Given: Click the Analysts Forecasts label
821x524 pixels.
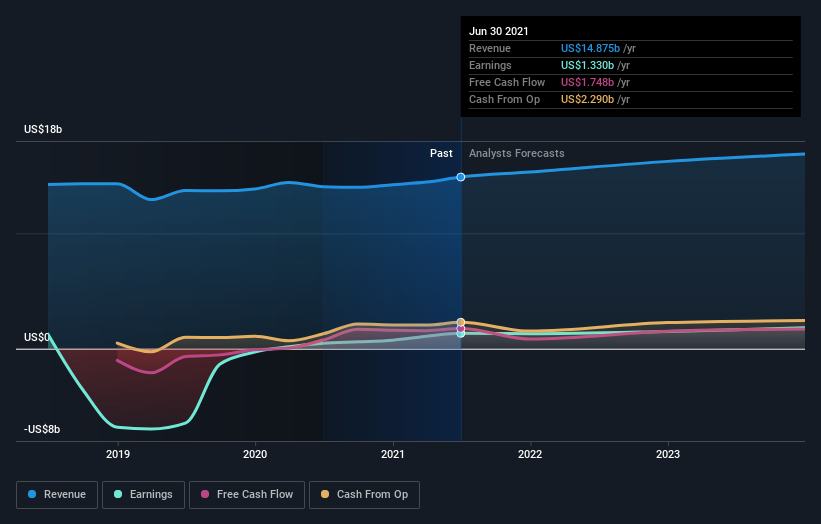Looking at the screenshot, I should pos(516,153).
